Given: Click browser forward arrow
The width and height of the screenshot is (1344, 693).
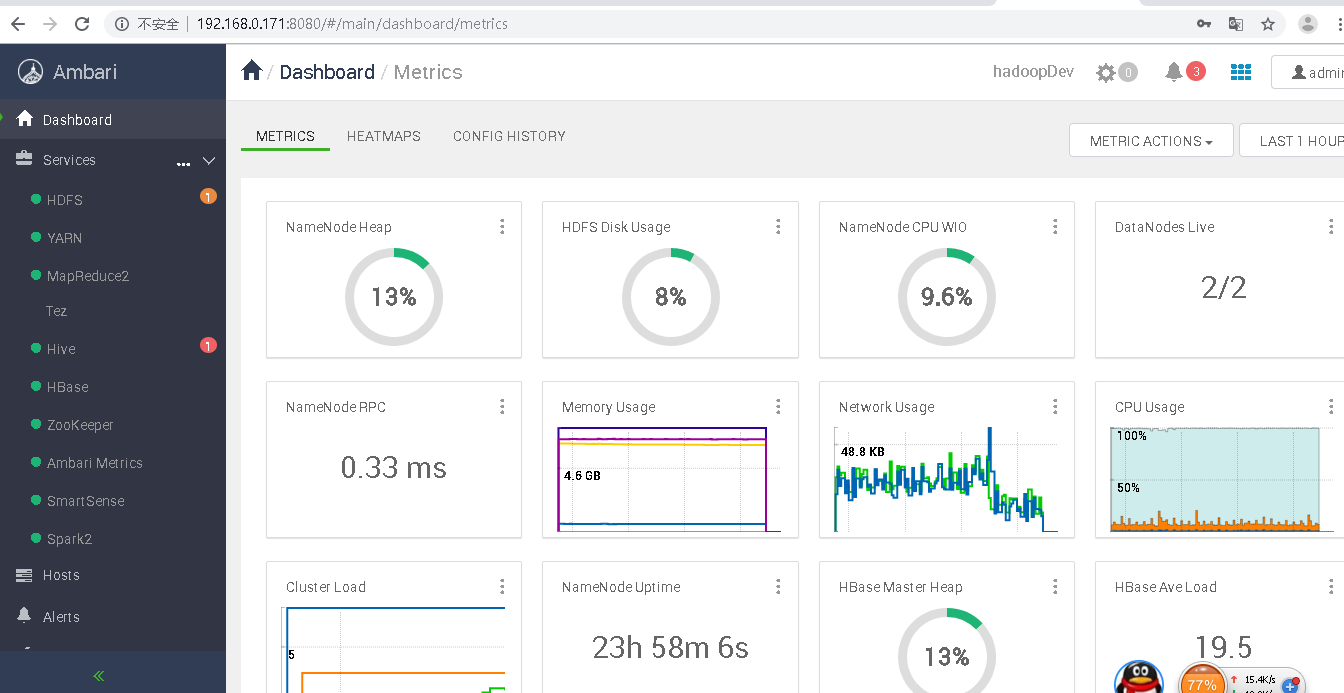Looking at the screenshot, I should pos(50,23).
